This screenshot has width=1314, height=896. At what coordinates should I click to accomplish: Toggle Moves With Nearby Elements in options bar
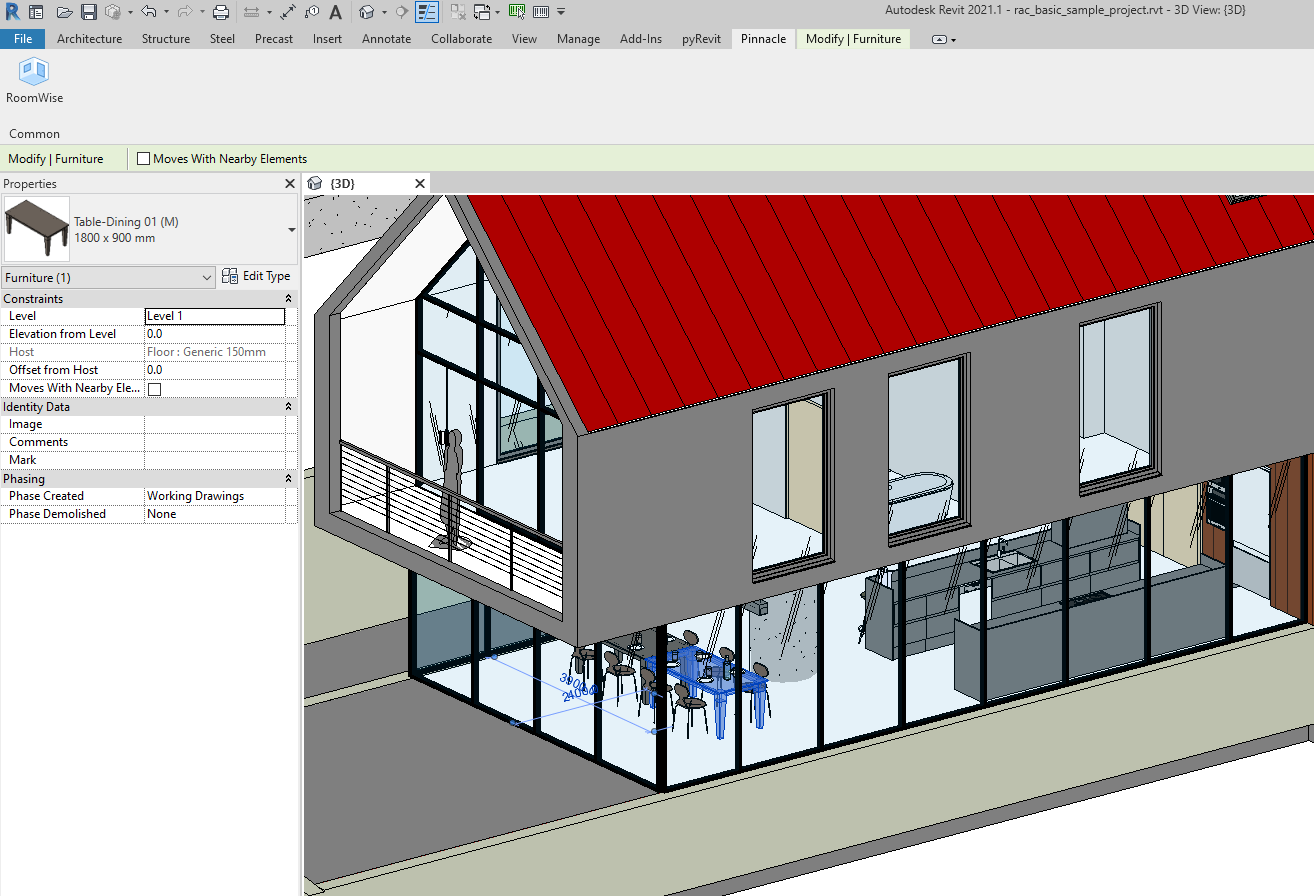[x=143, y=159]
